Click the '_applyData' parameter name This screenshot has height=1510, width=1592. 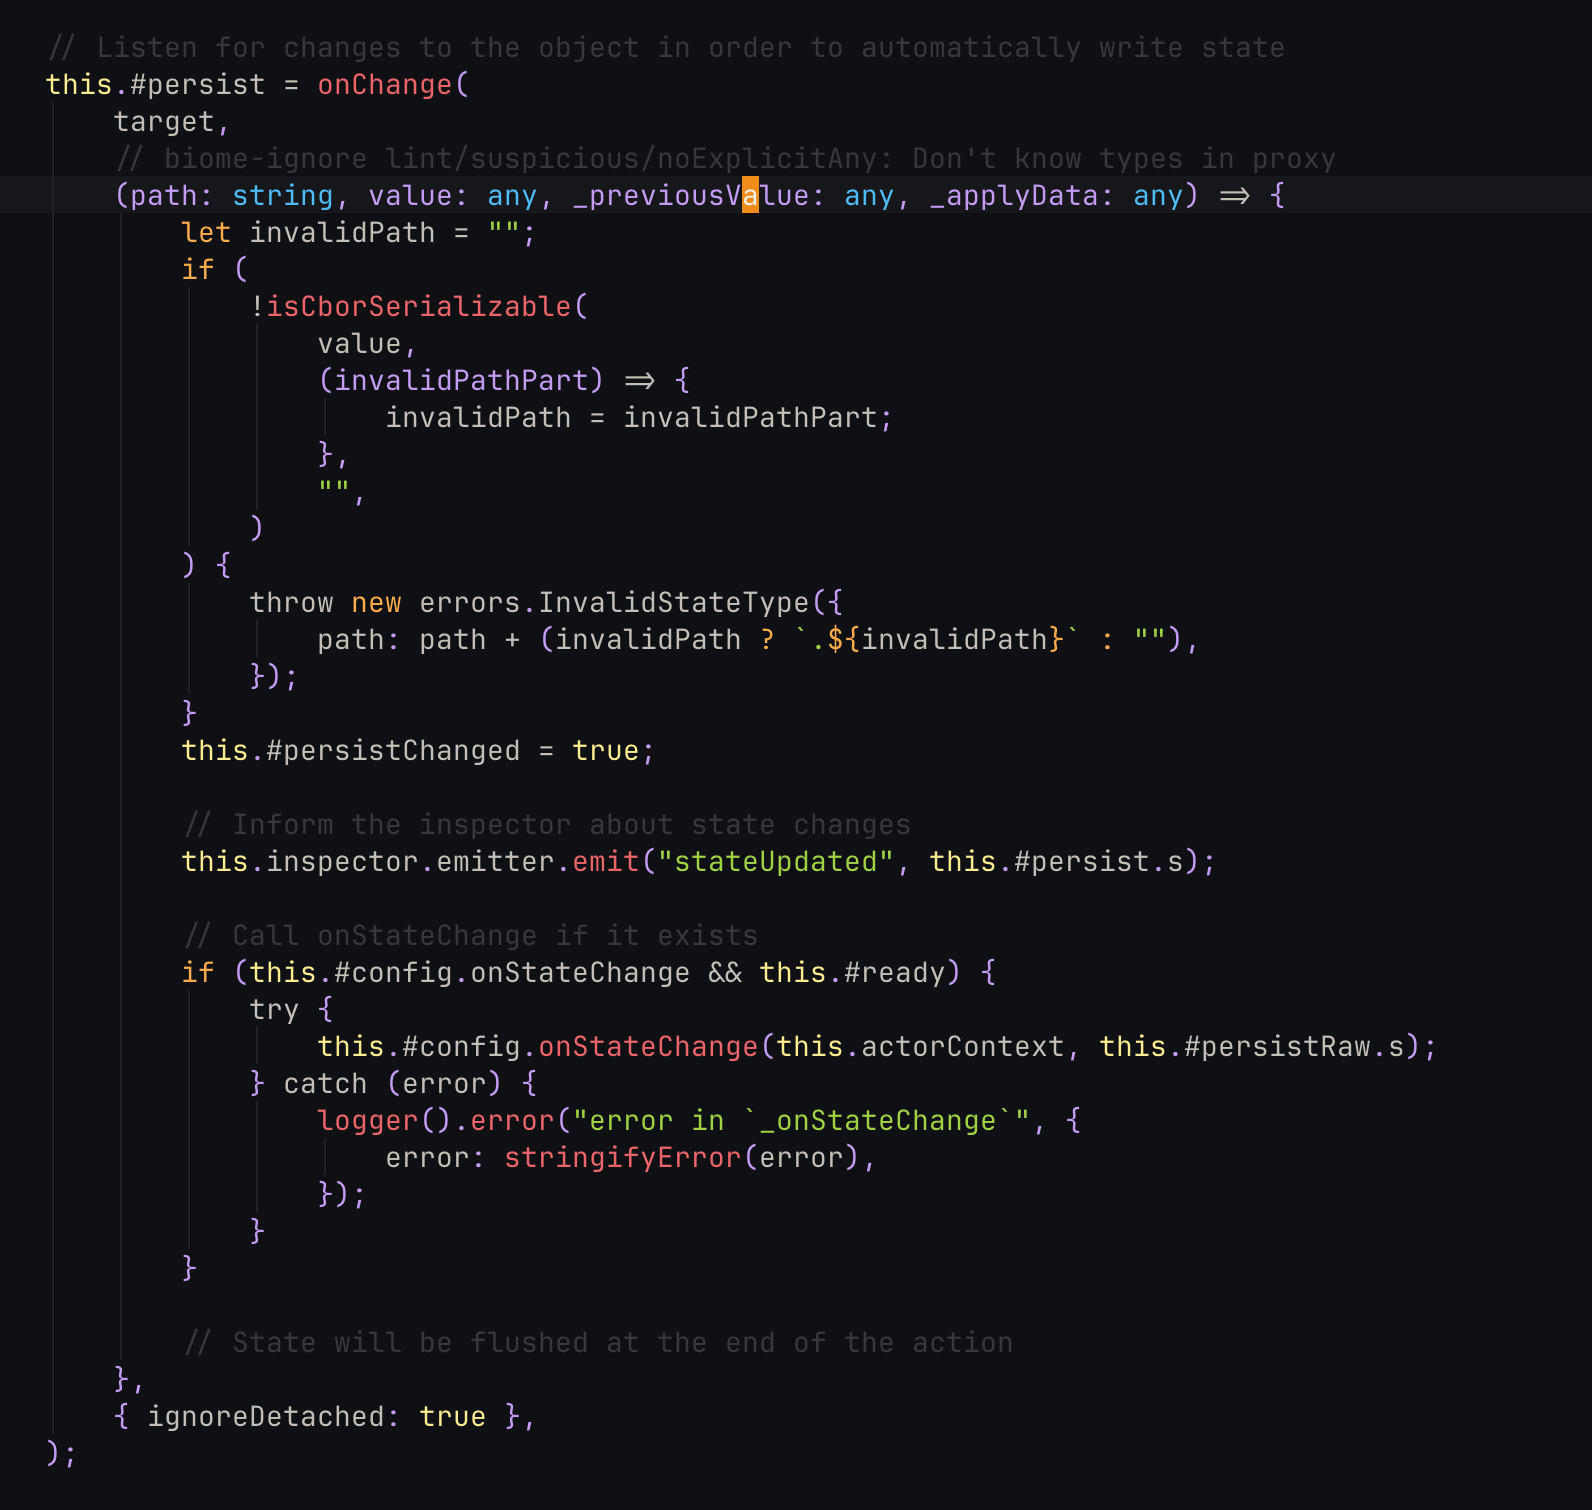(x=1014, y=196)
